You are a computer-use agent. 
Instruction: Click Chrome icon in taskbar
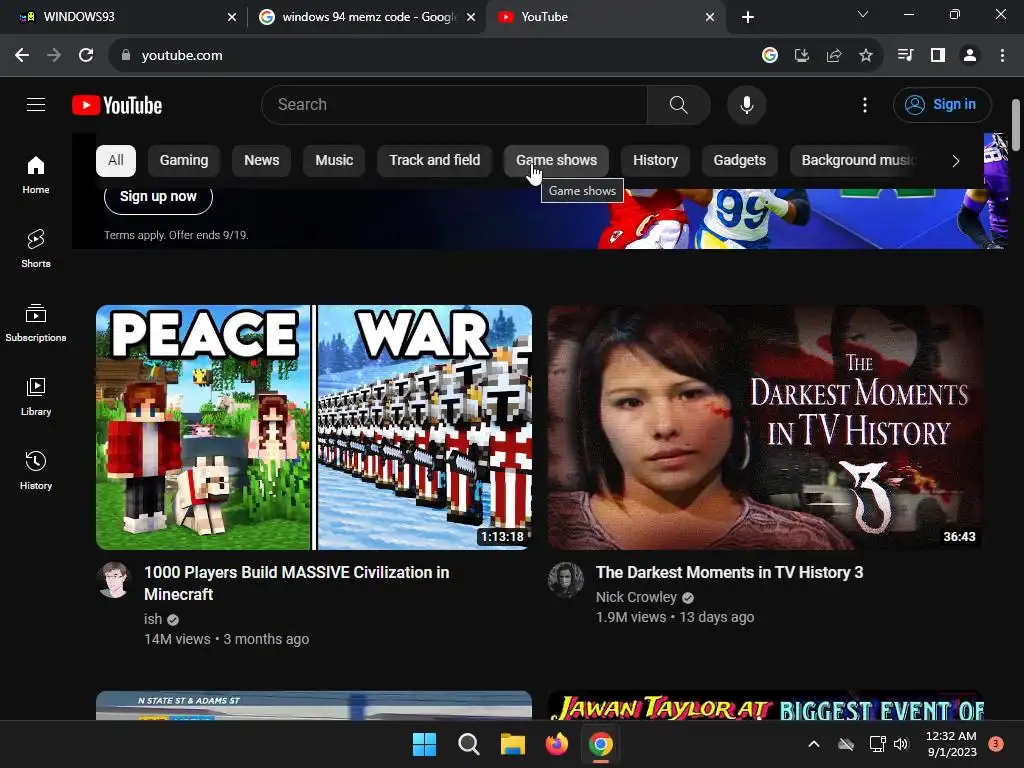point(601,744)
